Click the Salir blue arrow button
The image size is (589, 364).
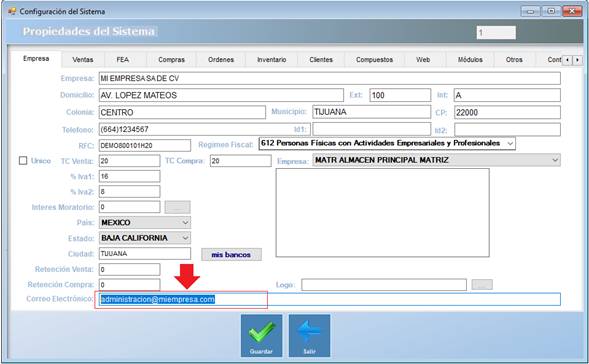pyautogui.click(x=310, y=336)
